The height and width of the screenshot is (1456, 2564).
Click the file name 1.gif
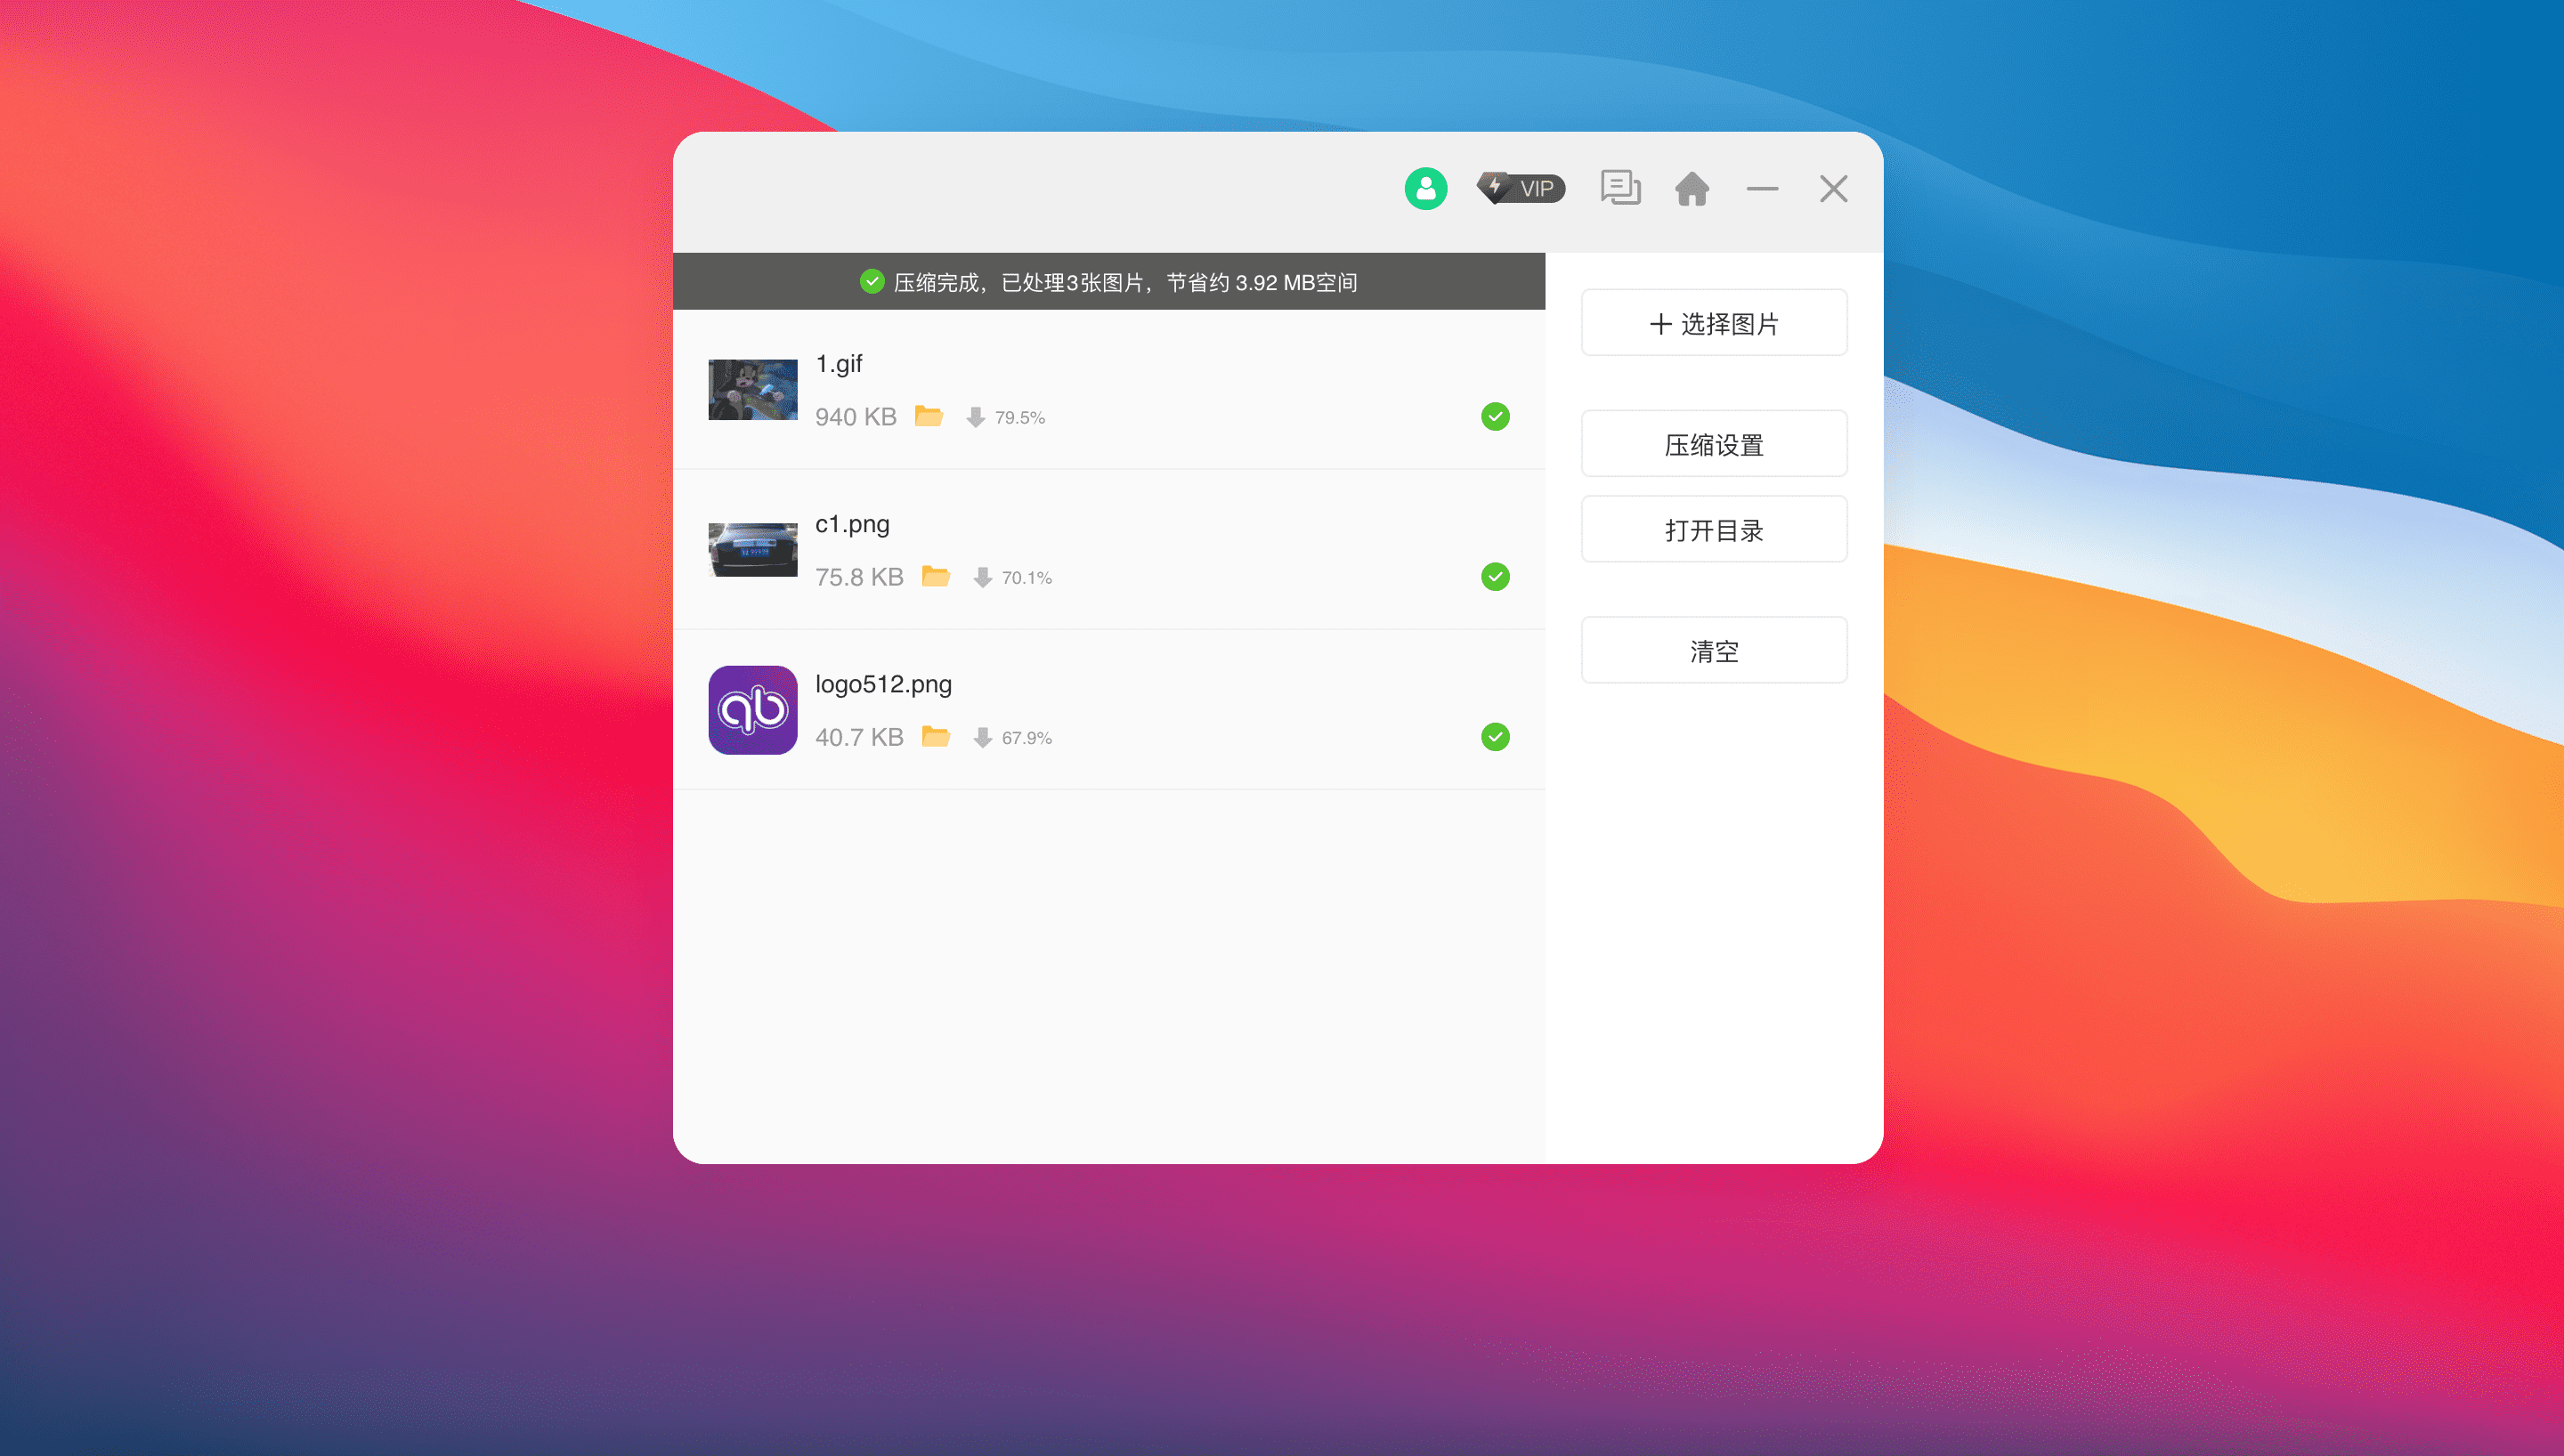839,364
